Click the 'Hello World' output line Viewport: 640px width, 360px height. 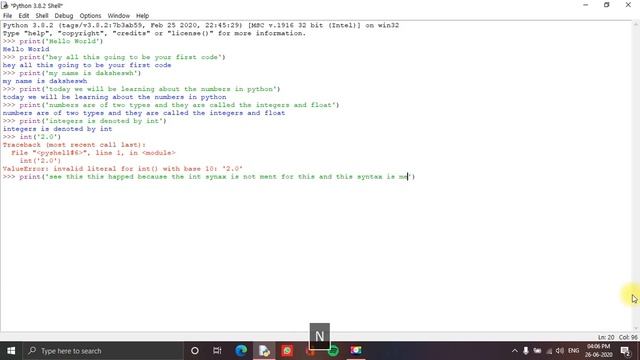pos(26,49)
